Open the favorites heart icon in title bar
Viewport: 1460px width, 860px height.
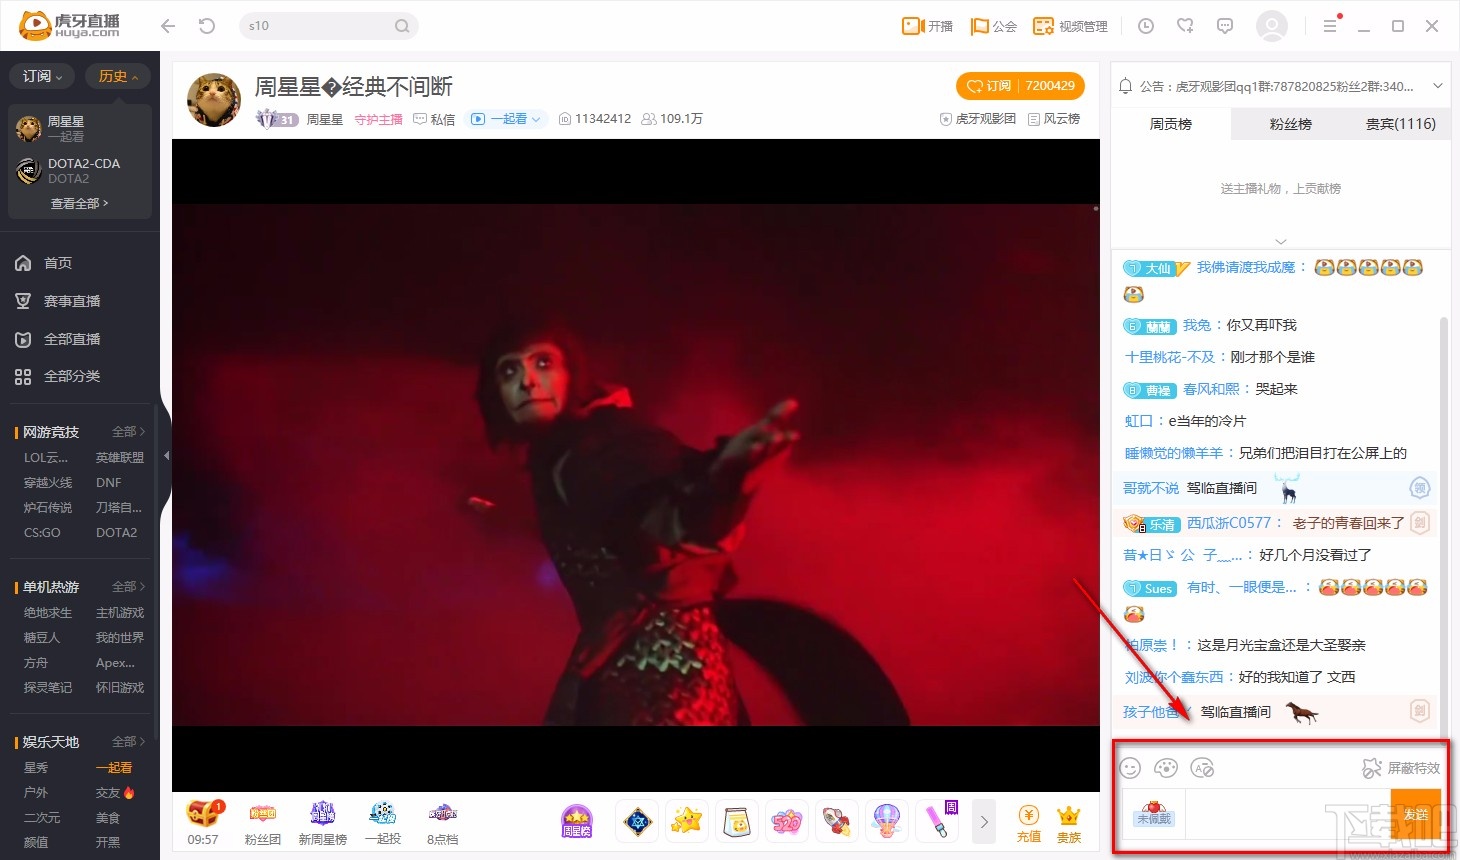[1185, 26]
